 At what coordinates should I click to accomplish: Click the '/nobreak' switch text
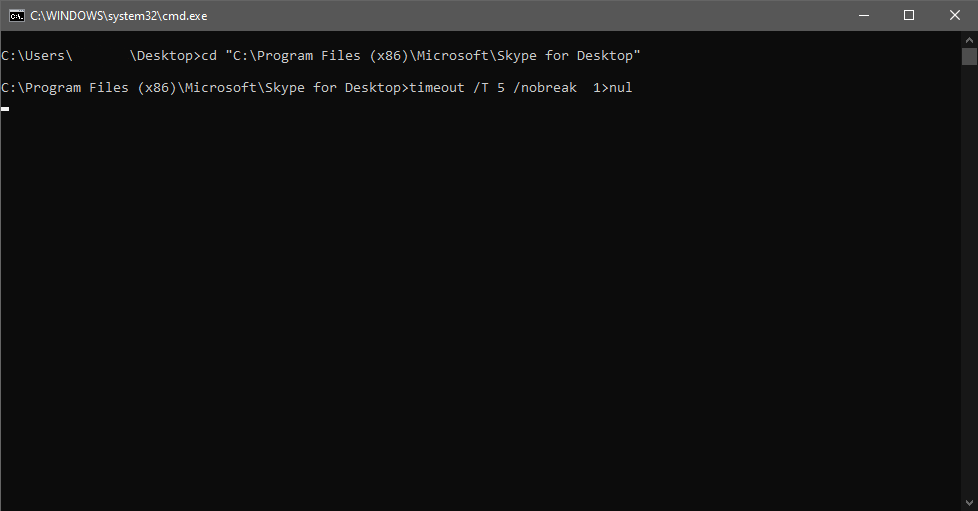545,88
